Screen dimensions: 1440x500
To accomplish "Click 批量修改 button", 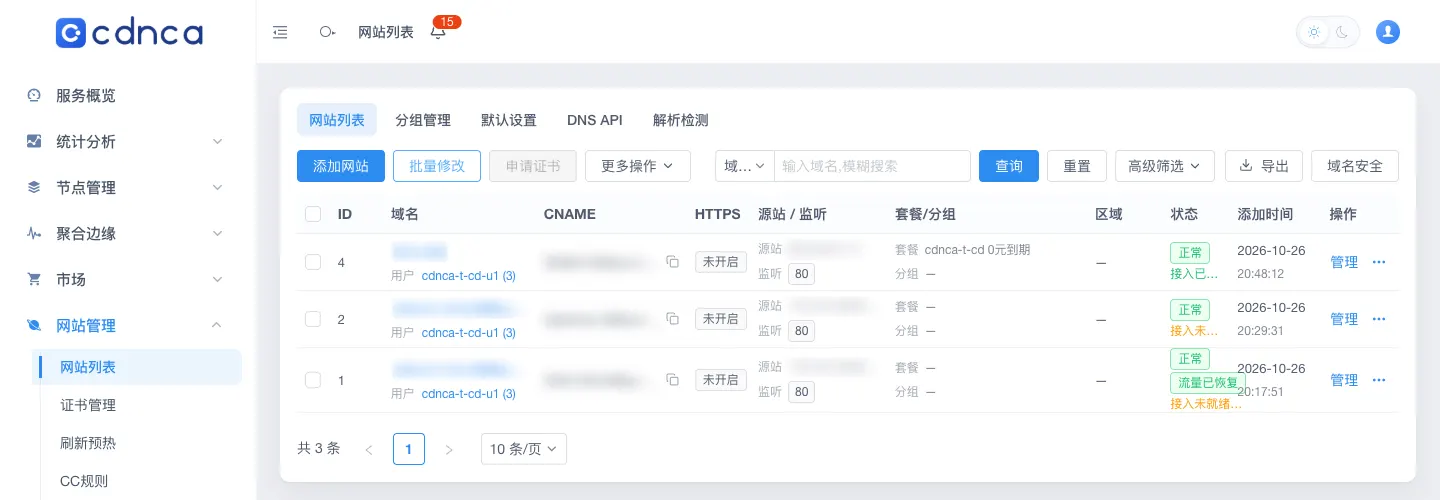I will coord(437,166).
